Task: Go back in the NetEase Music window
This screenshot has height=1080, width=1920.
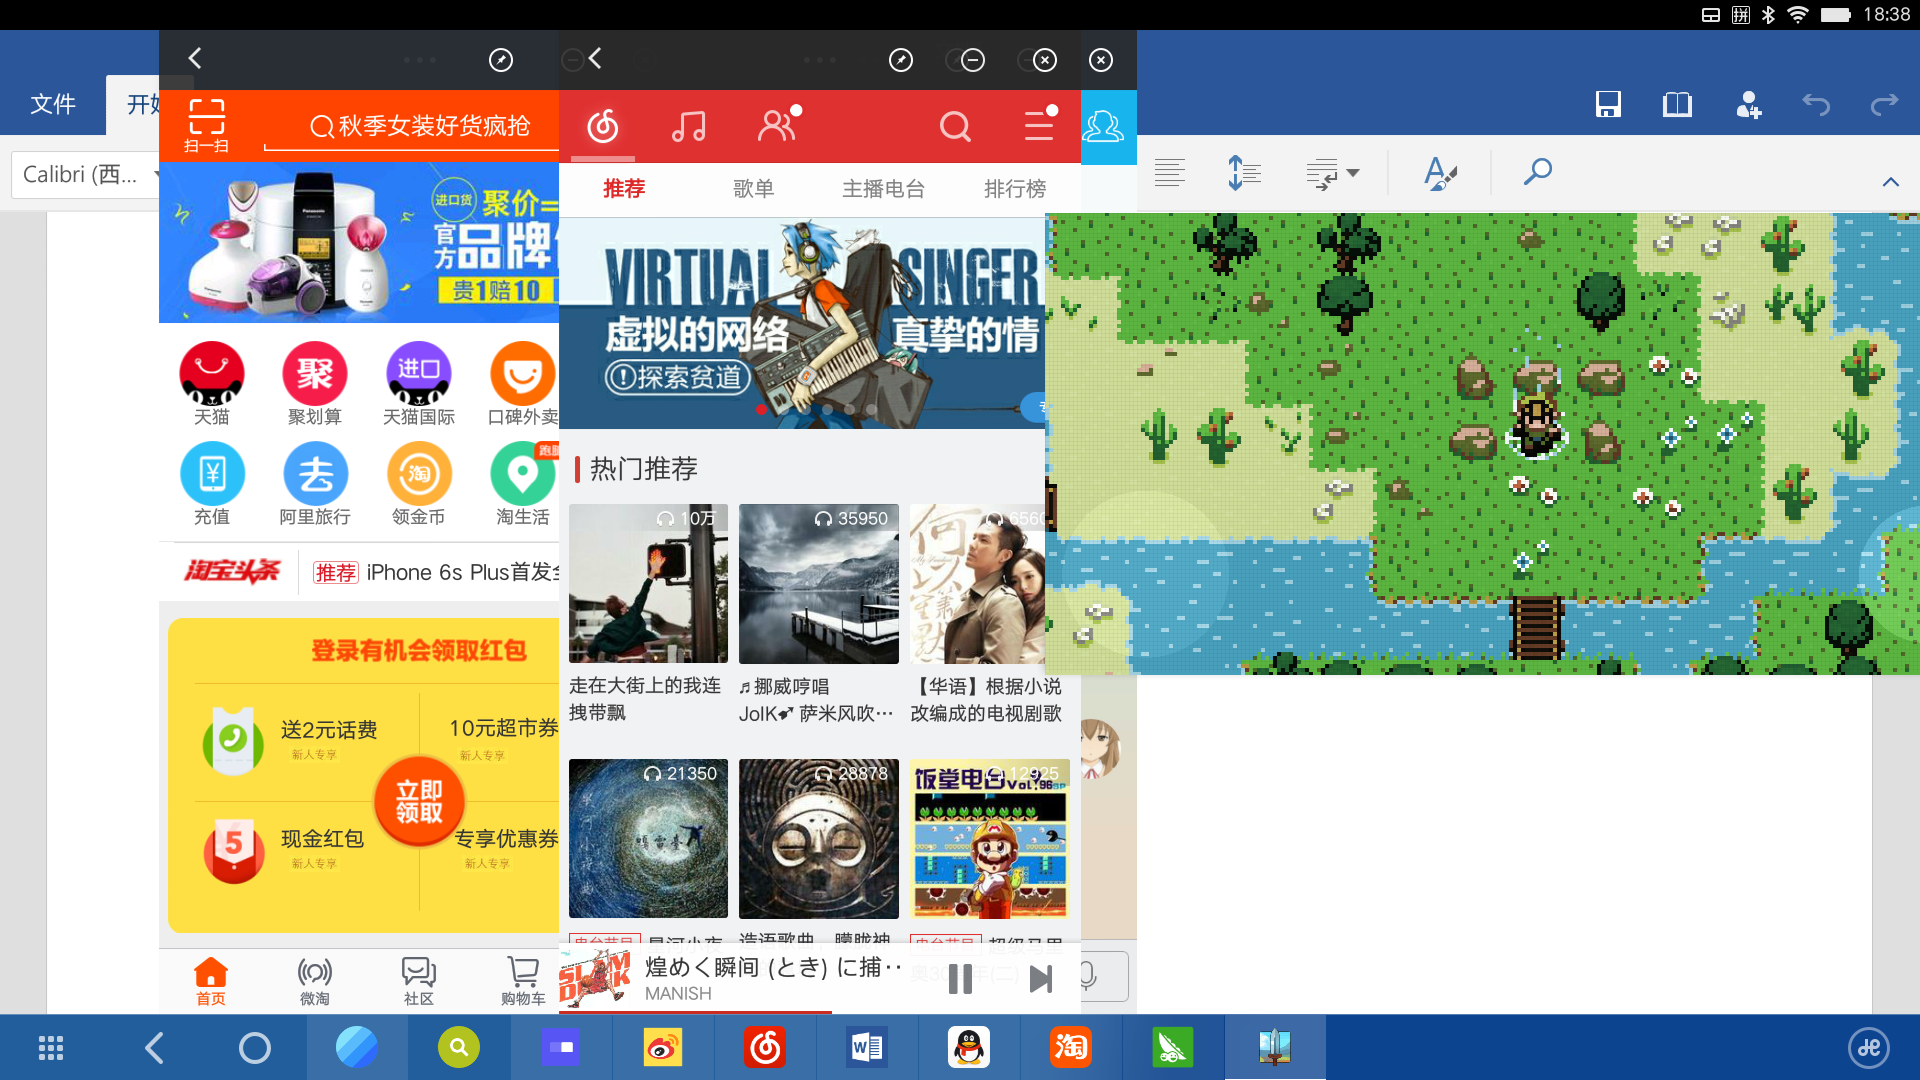Action: 595,59
